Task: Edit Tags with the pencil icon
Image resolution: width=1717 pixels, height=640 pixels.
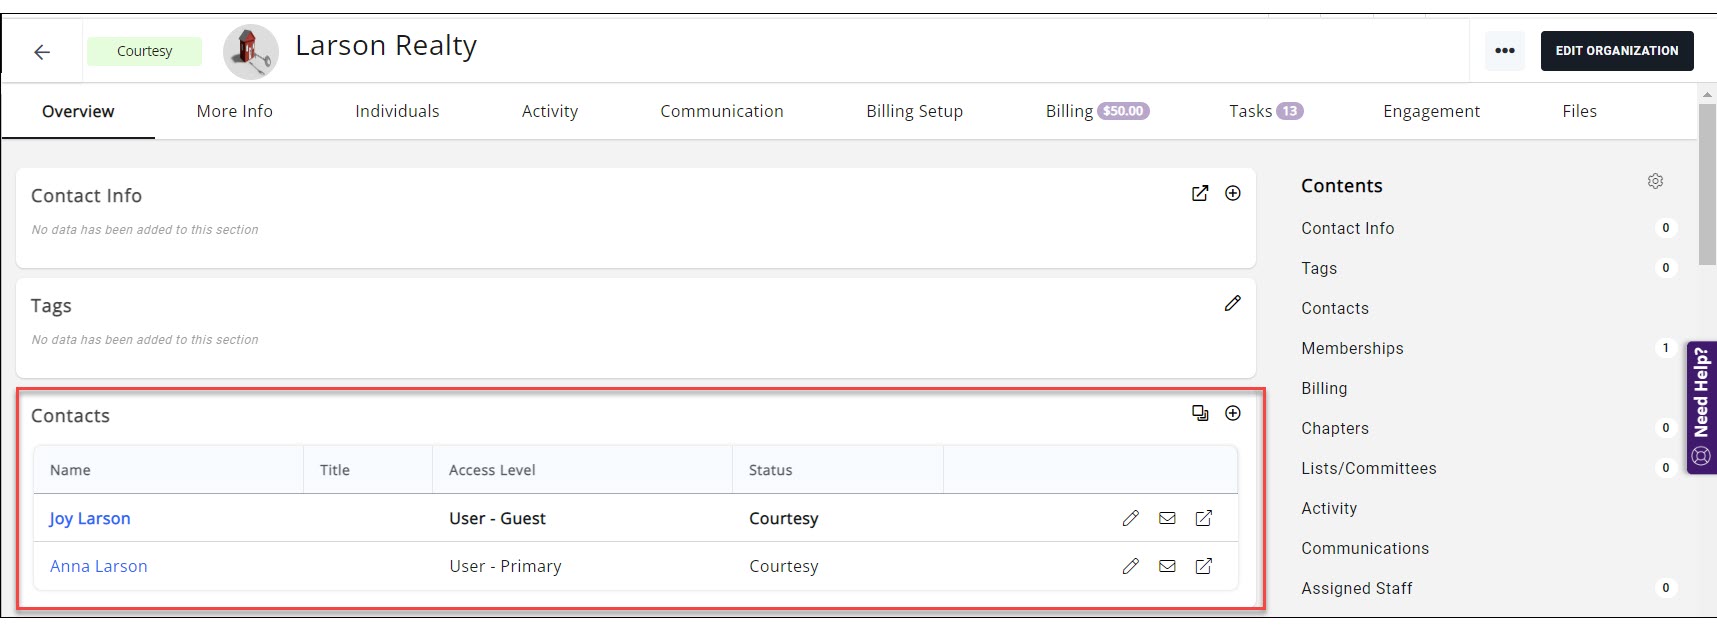Action: pos(1232,304)
